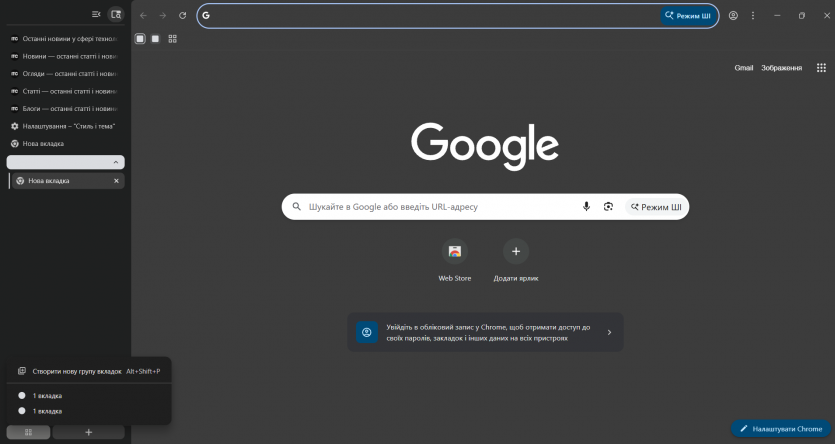835x444 pixels.
Task: Switch to the Новини — останні статті tab
Action: [64, 56]
